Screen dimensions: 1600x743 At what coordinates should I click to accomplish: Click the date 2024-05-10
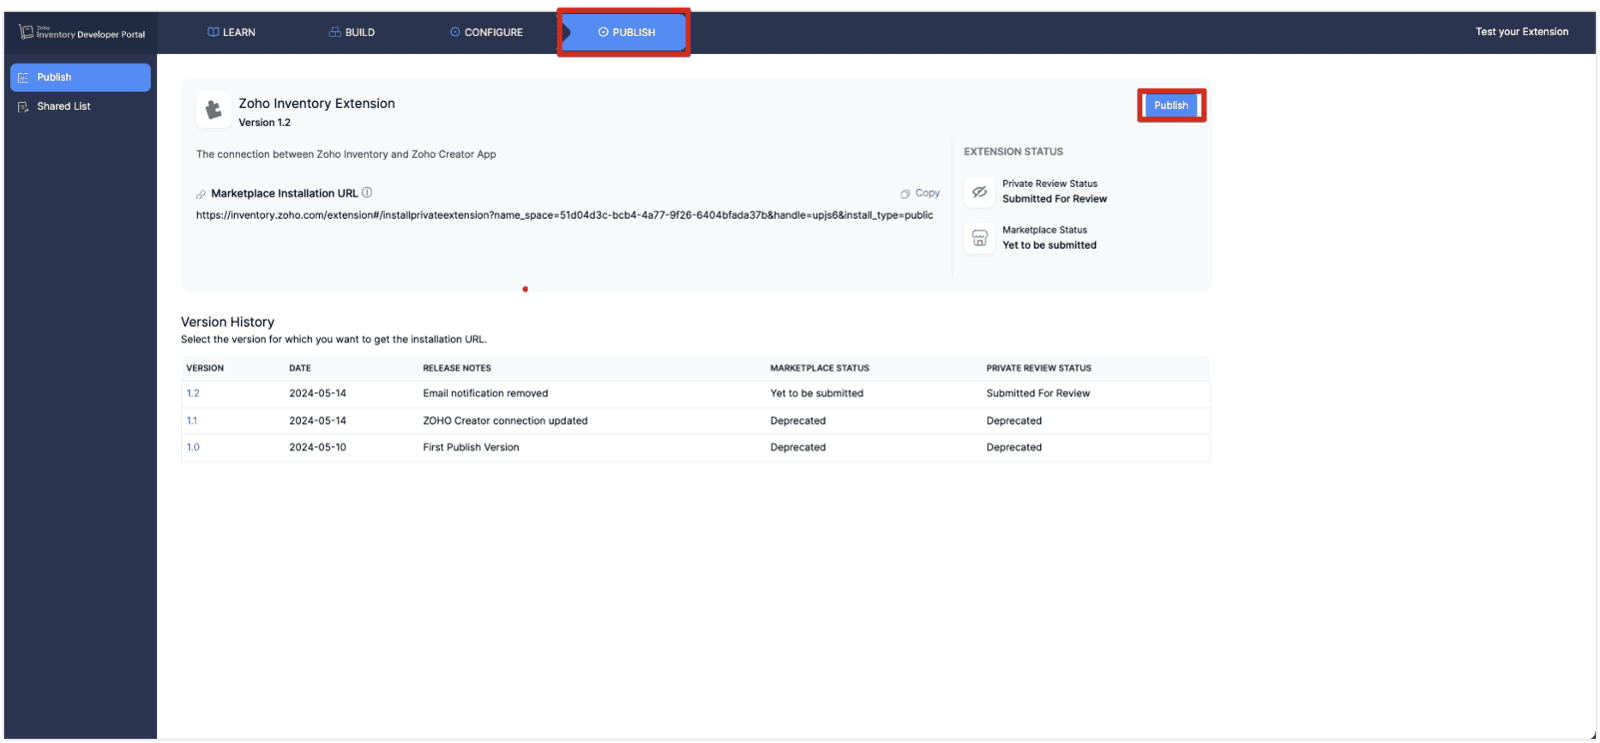[x=318, y=447]
